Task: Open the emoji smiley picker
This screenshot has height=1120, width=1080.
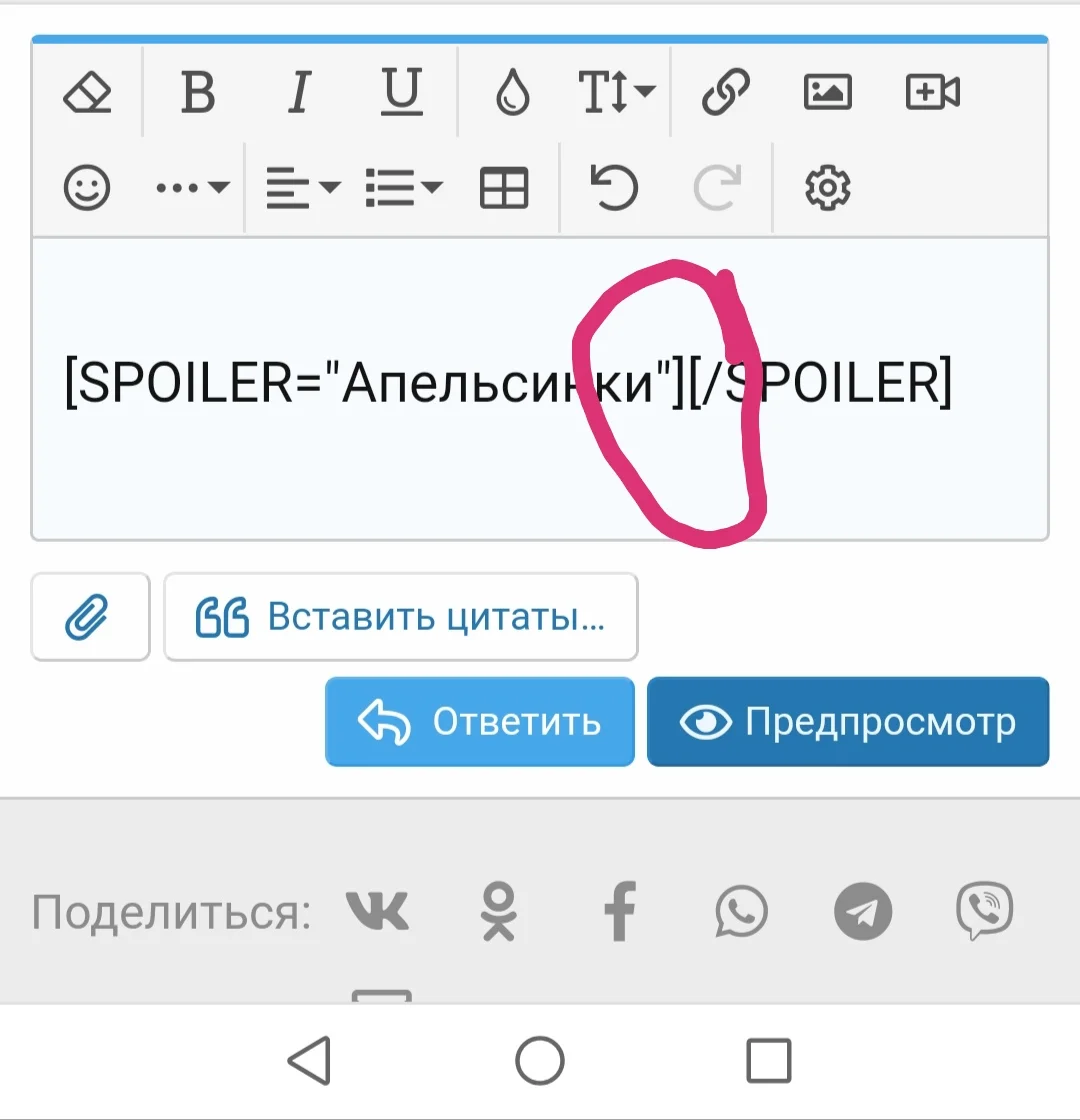Action: (88, 187)
